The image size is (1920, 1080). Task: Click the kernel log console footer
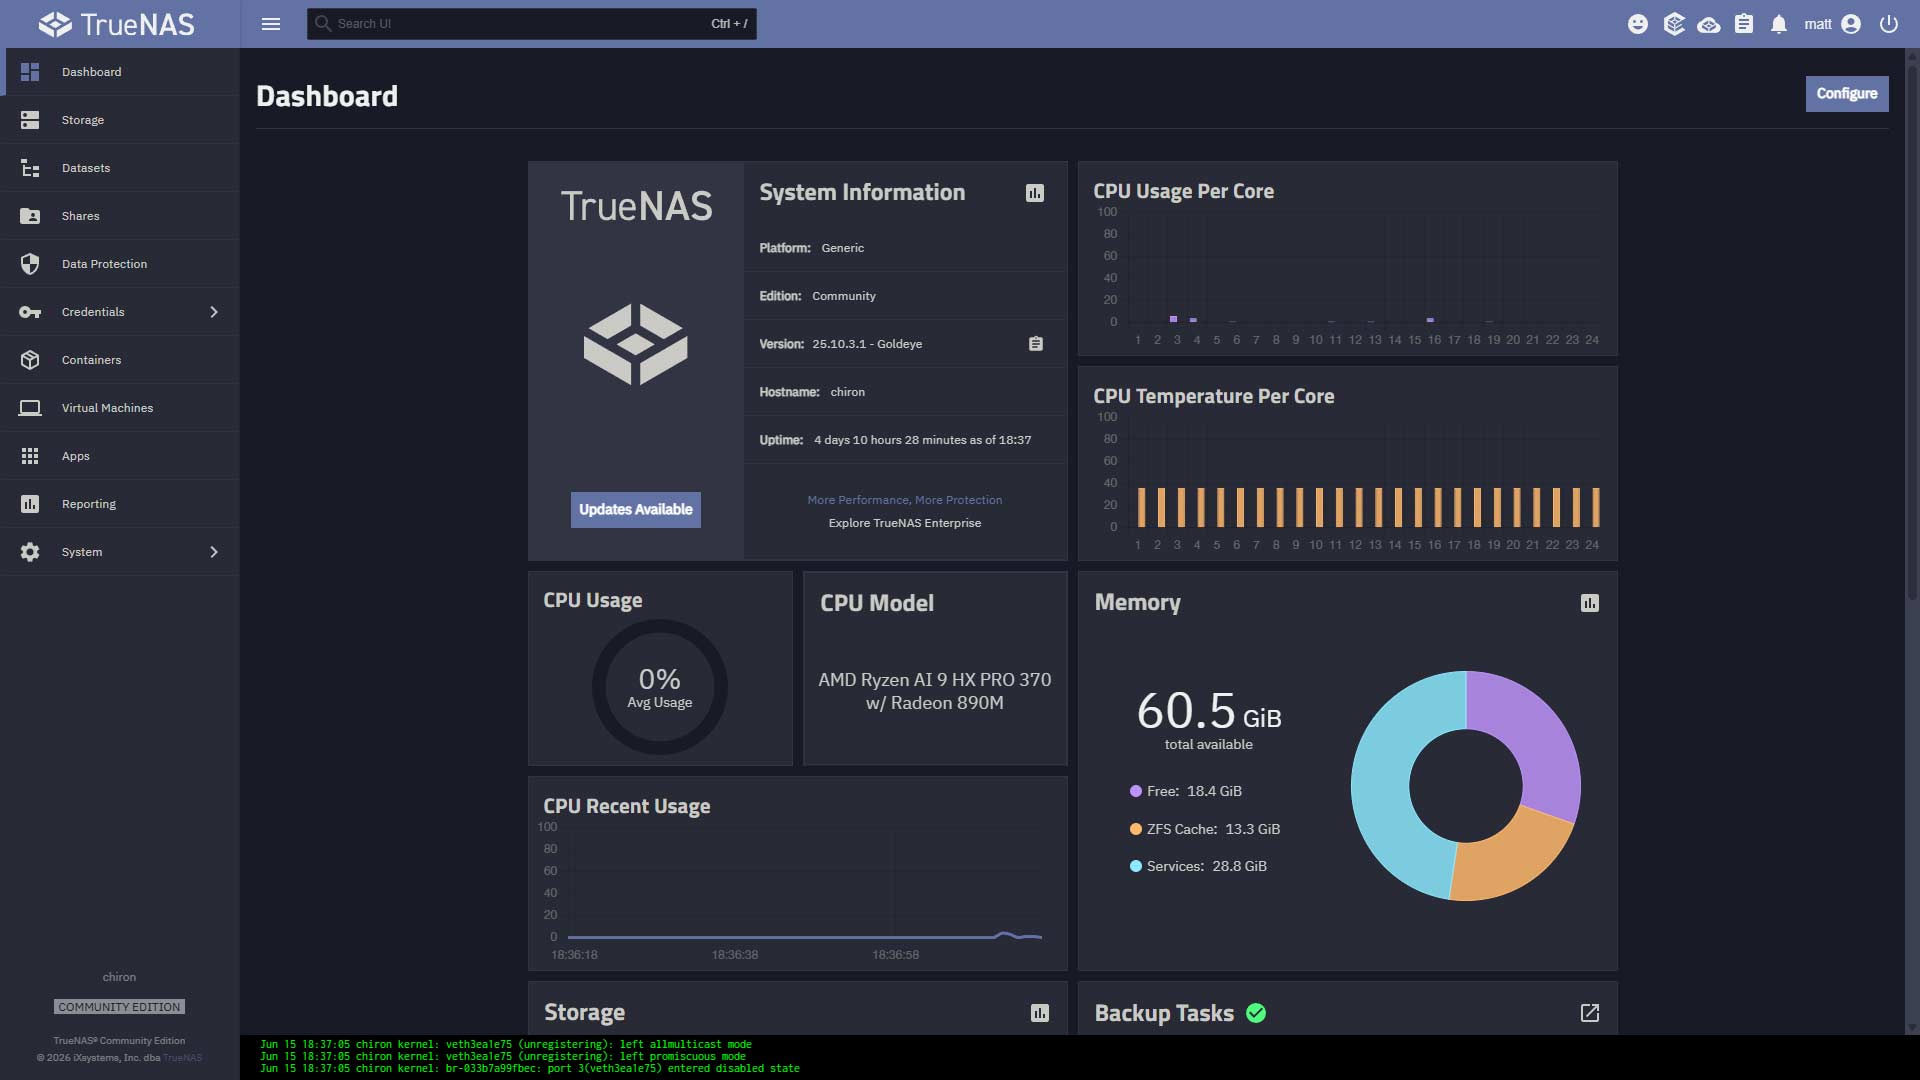click(x=1080, y=1057)
